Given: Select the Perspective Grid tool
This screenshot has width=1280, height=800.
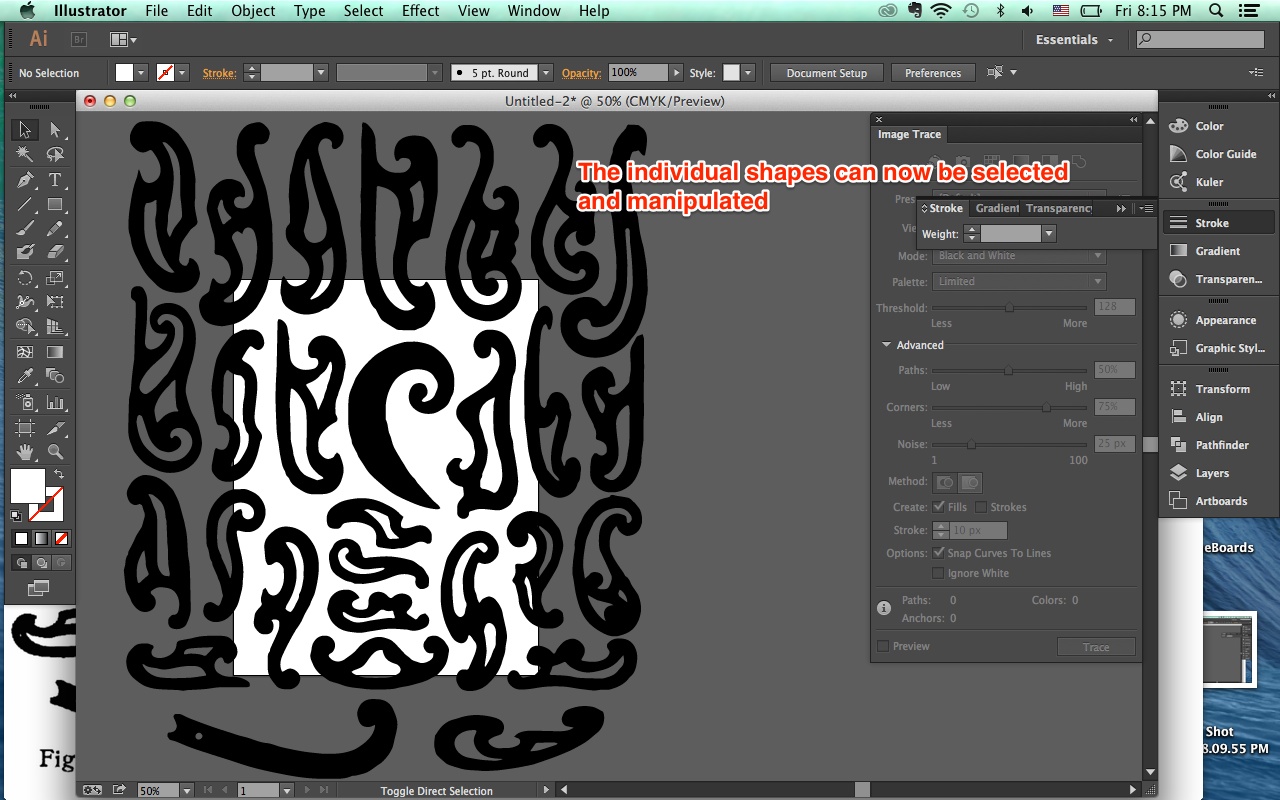Looking at the screenshot, I should 55,327.
